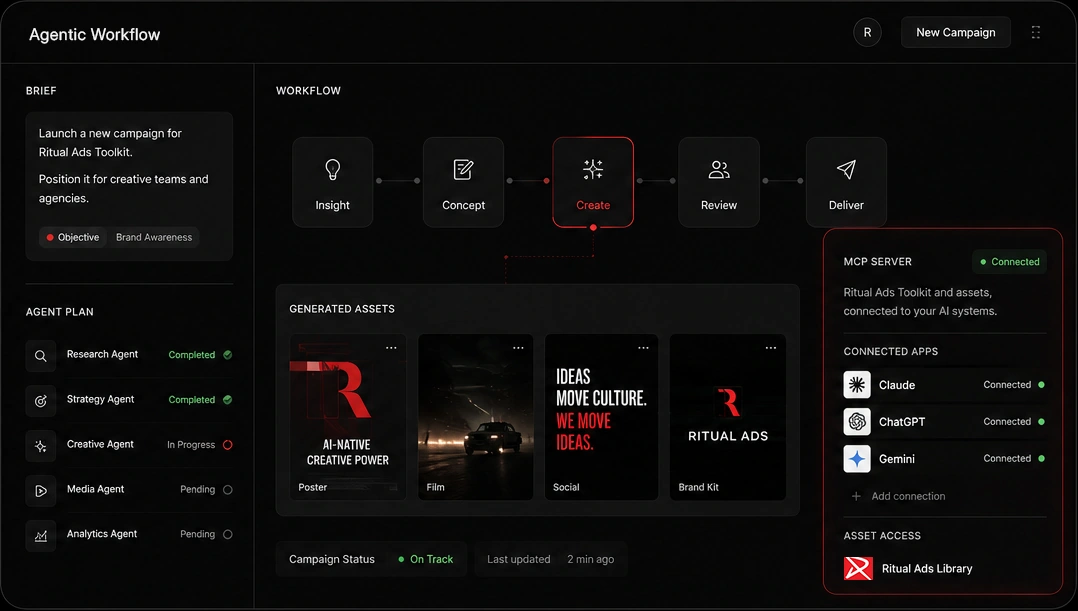Screen dimensions: 1078x611
Task: Open the Concept workflow step
Action: [463, 182]
